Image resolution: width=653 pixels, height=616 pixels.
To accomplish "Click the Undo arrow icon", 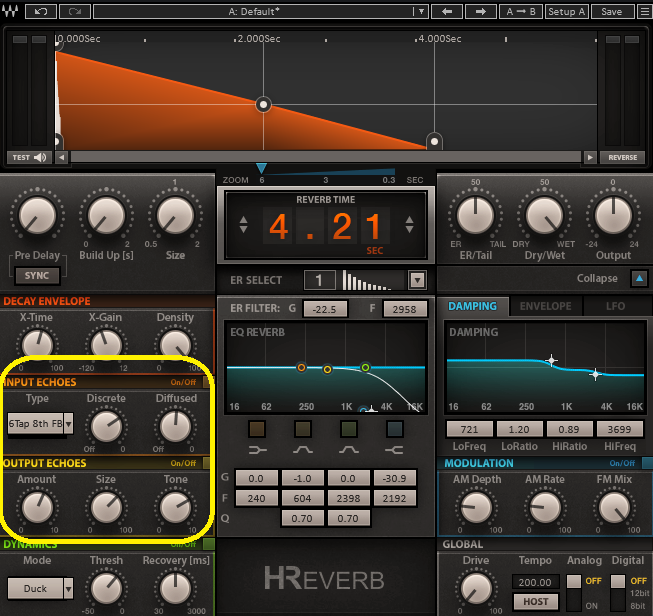I will click(x=40, y=11).
